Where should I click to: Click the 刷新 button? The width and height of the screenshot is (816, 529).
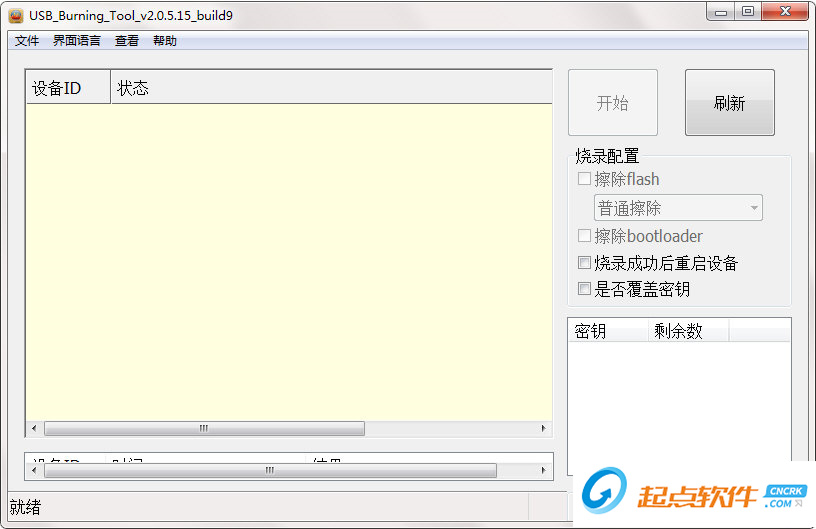(730, 102)
